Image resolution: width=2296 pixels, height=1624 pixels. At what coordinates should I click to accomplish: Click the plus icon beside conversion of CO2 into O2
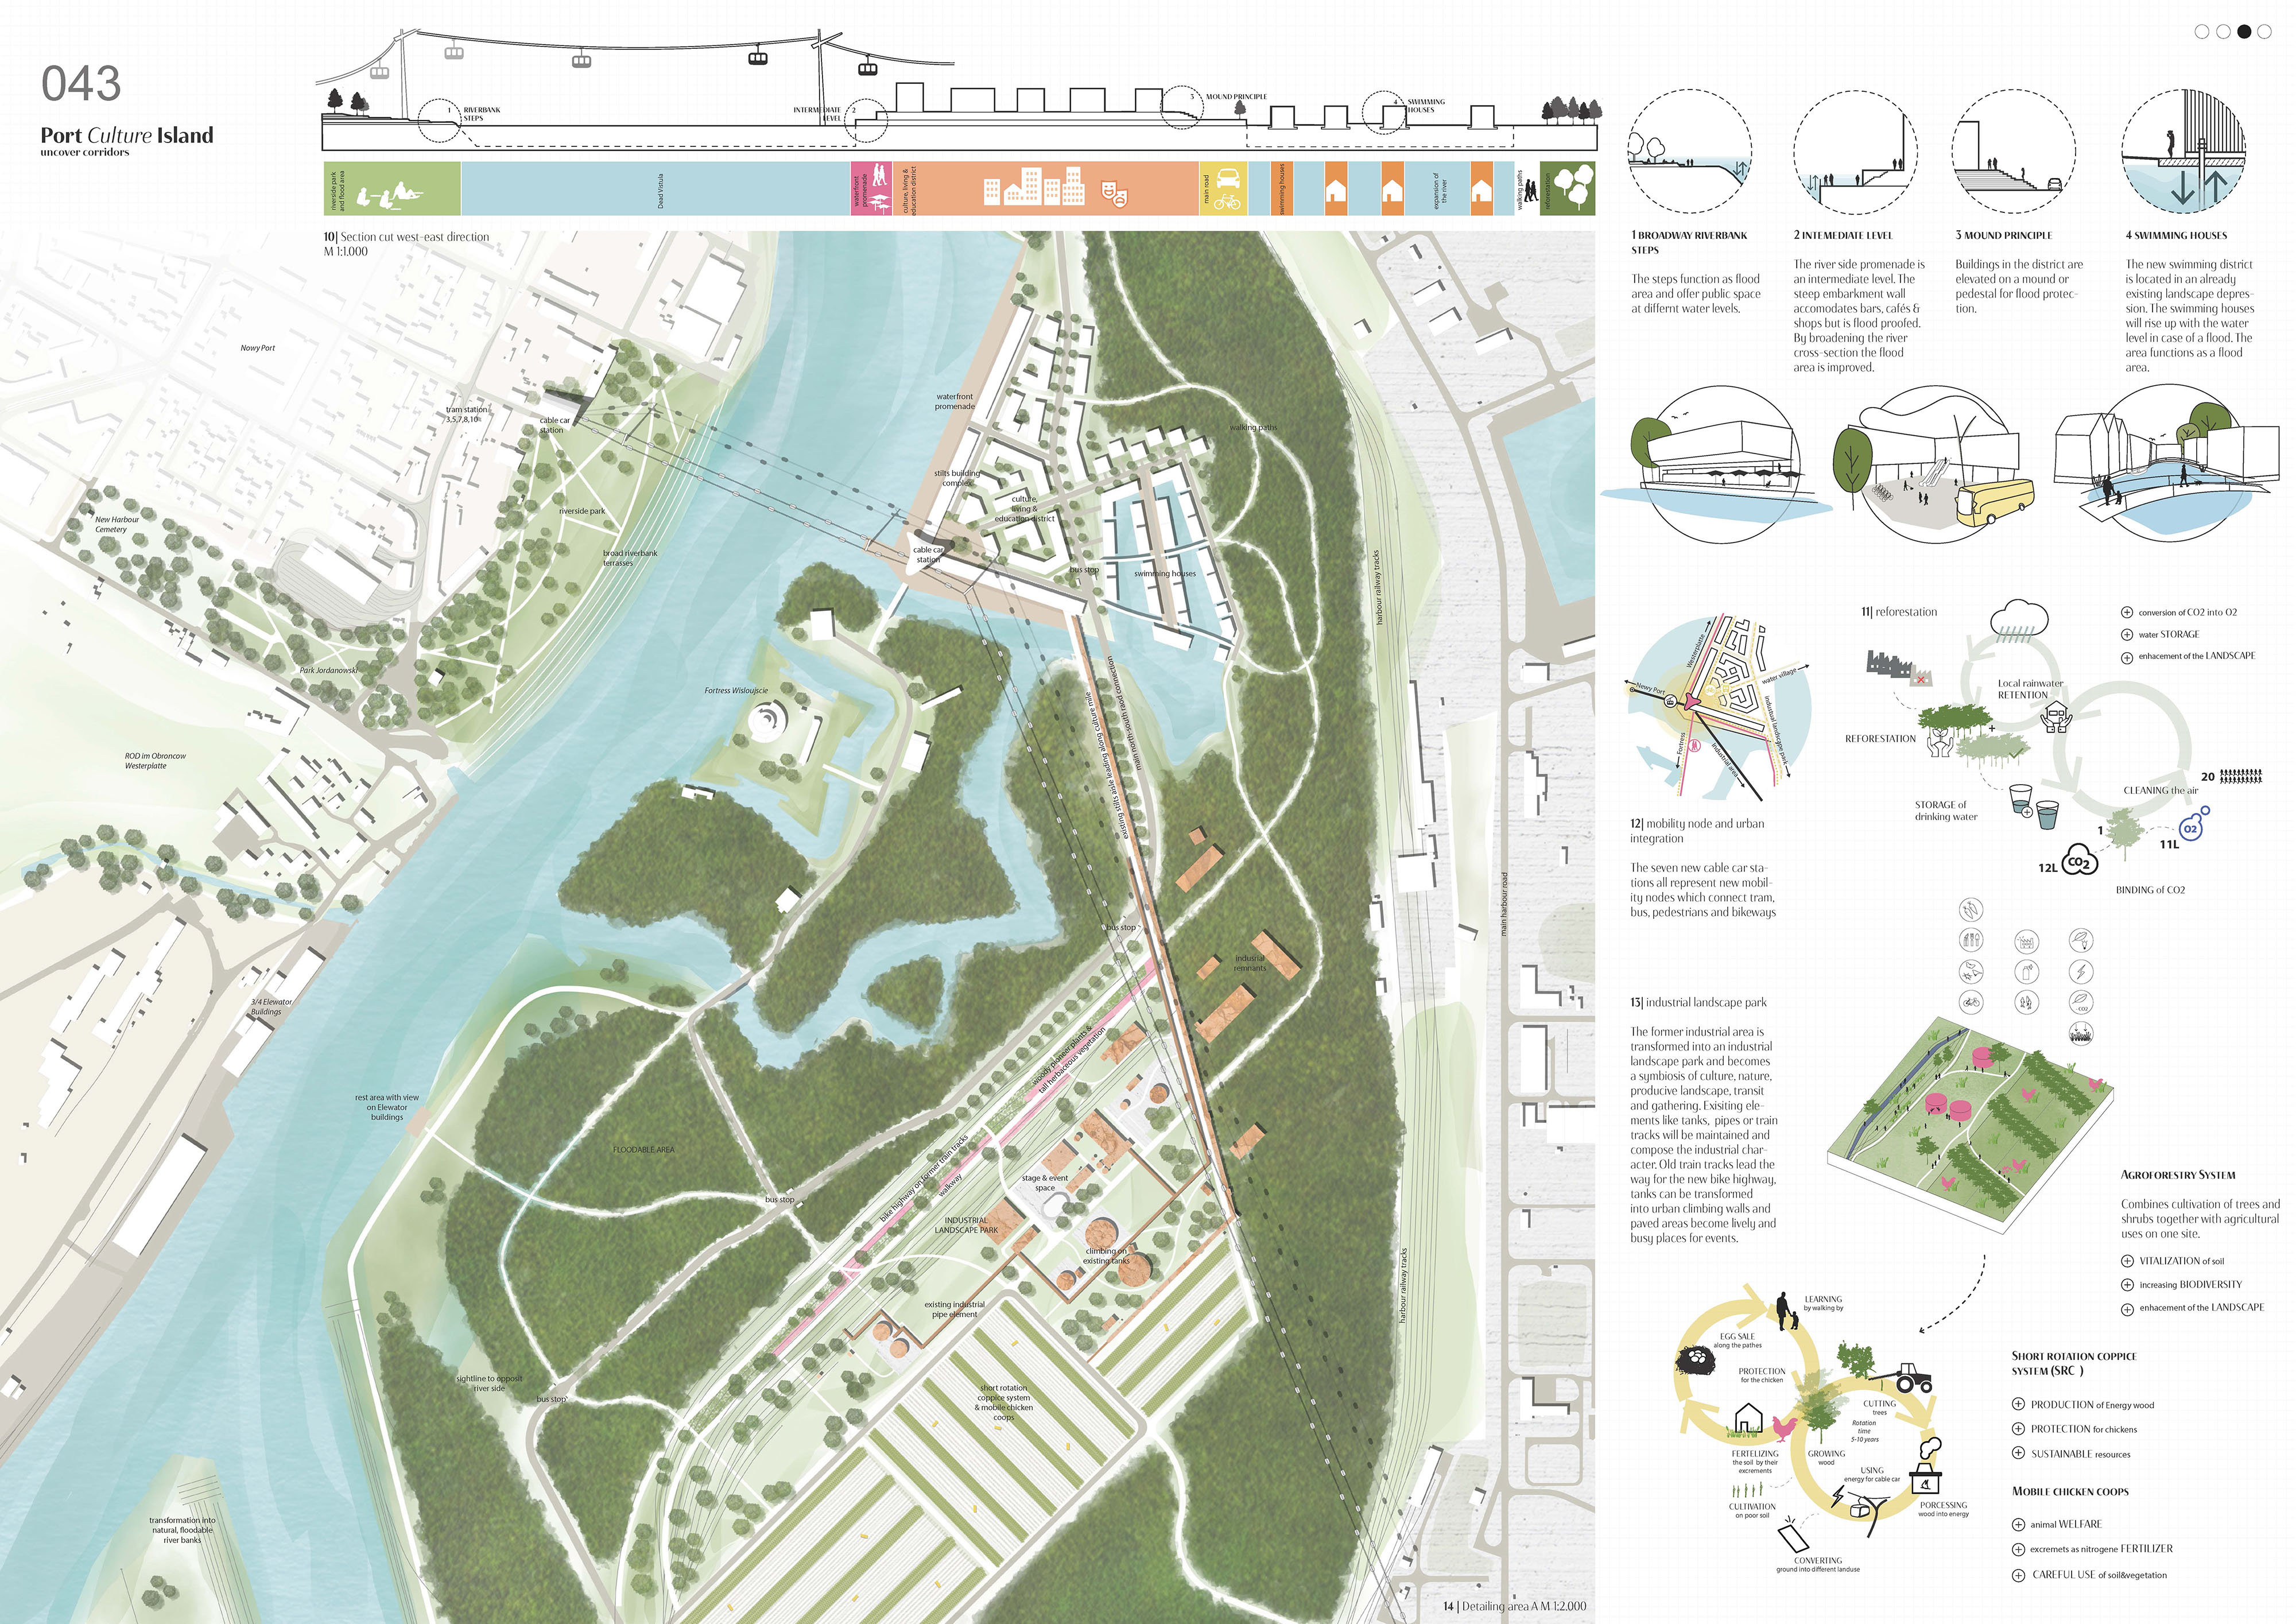[x=2126, y=612]
